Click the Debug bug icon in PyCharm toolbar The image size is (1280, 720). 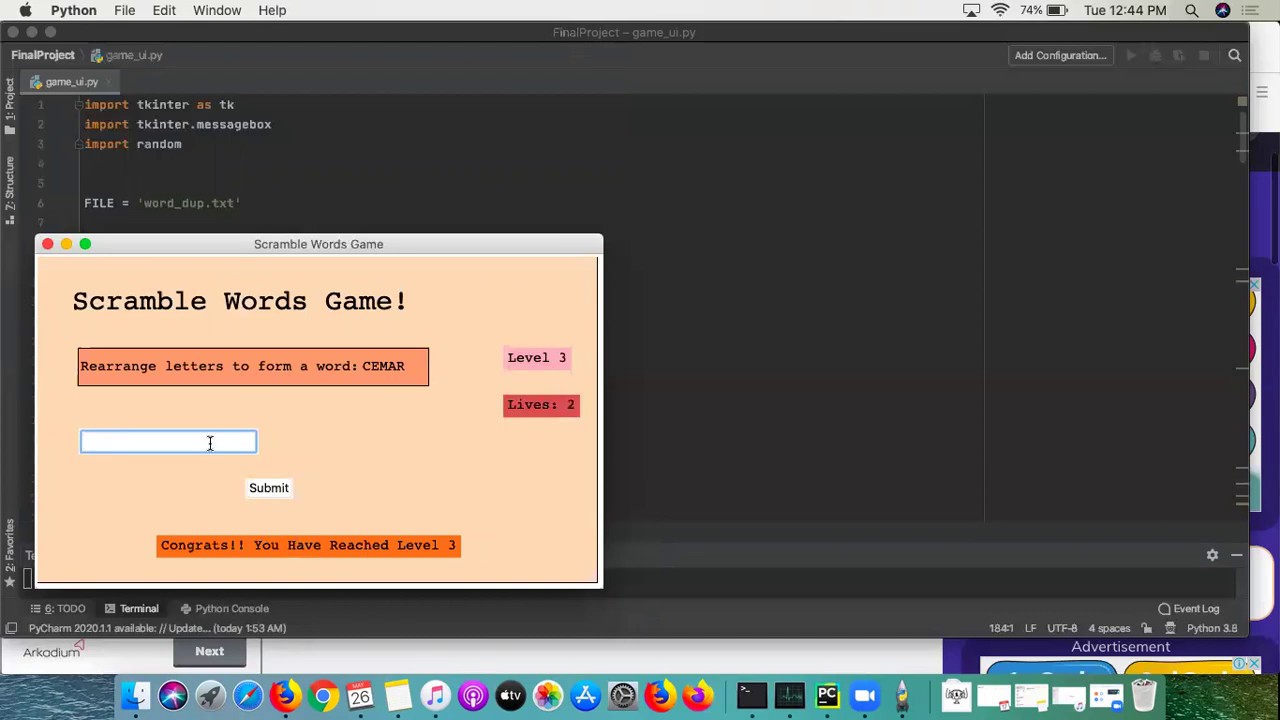point(1155,56)
